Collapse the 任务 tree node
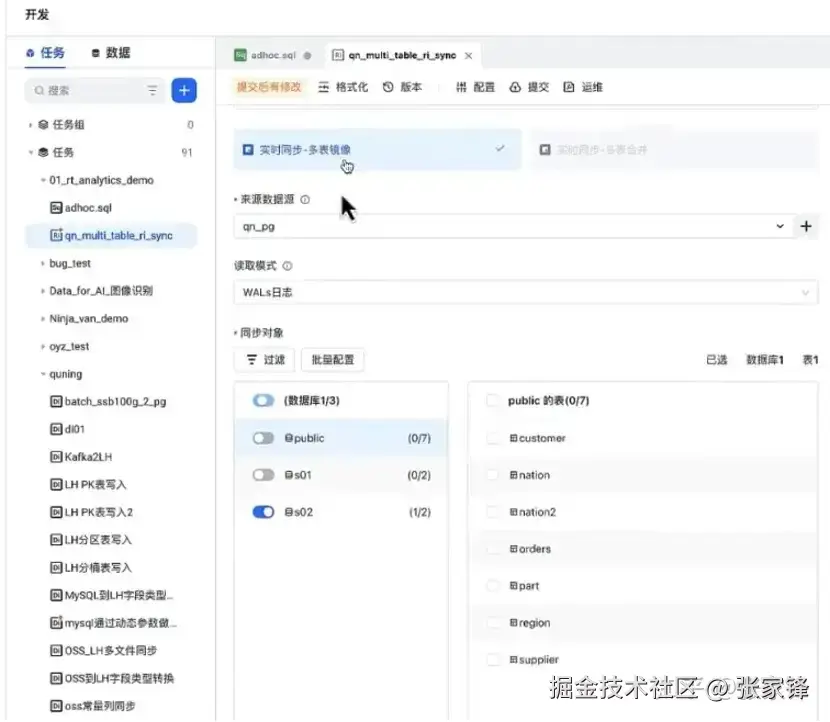The height and width of the screenshot is (722, 830). pos(30,152)
